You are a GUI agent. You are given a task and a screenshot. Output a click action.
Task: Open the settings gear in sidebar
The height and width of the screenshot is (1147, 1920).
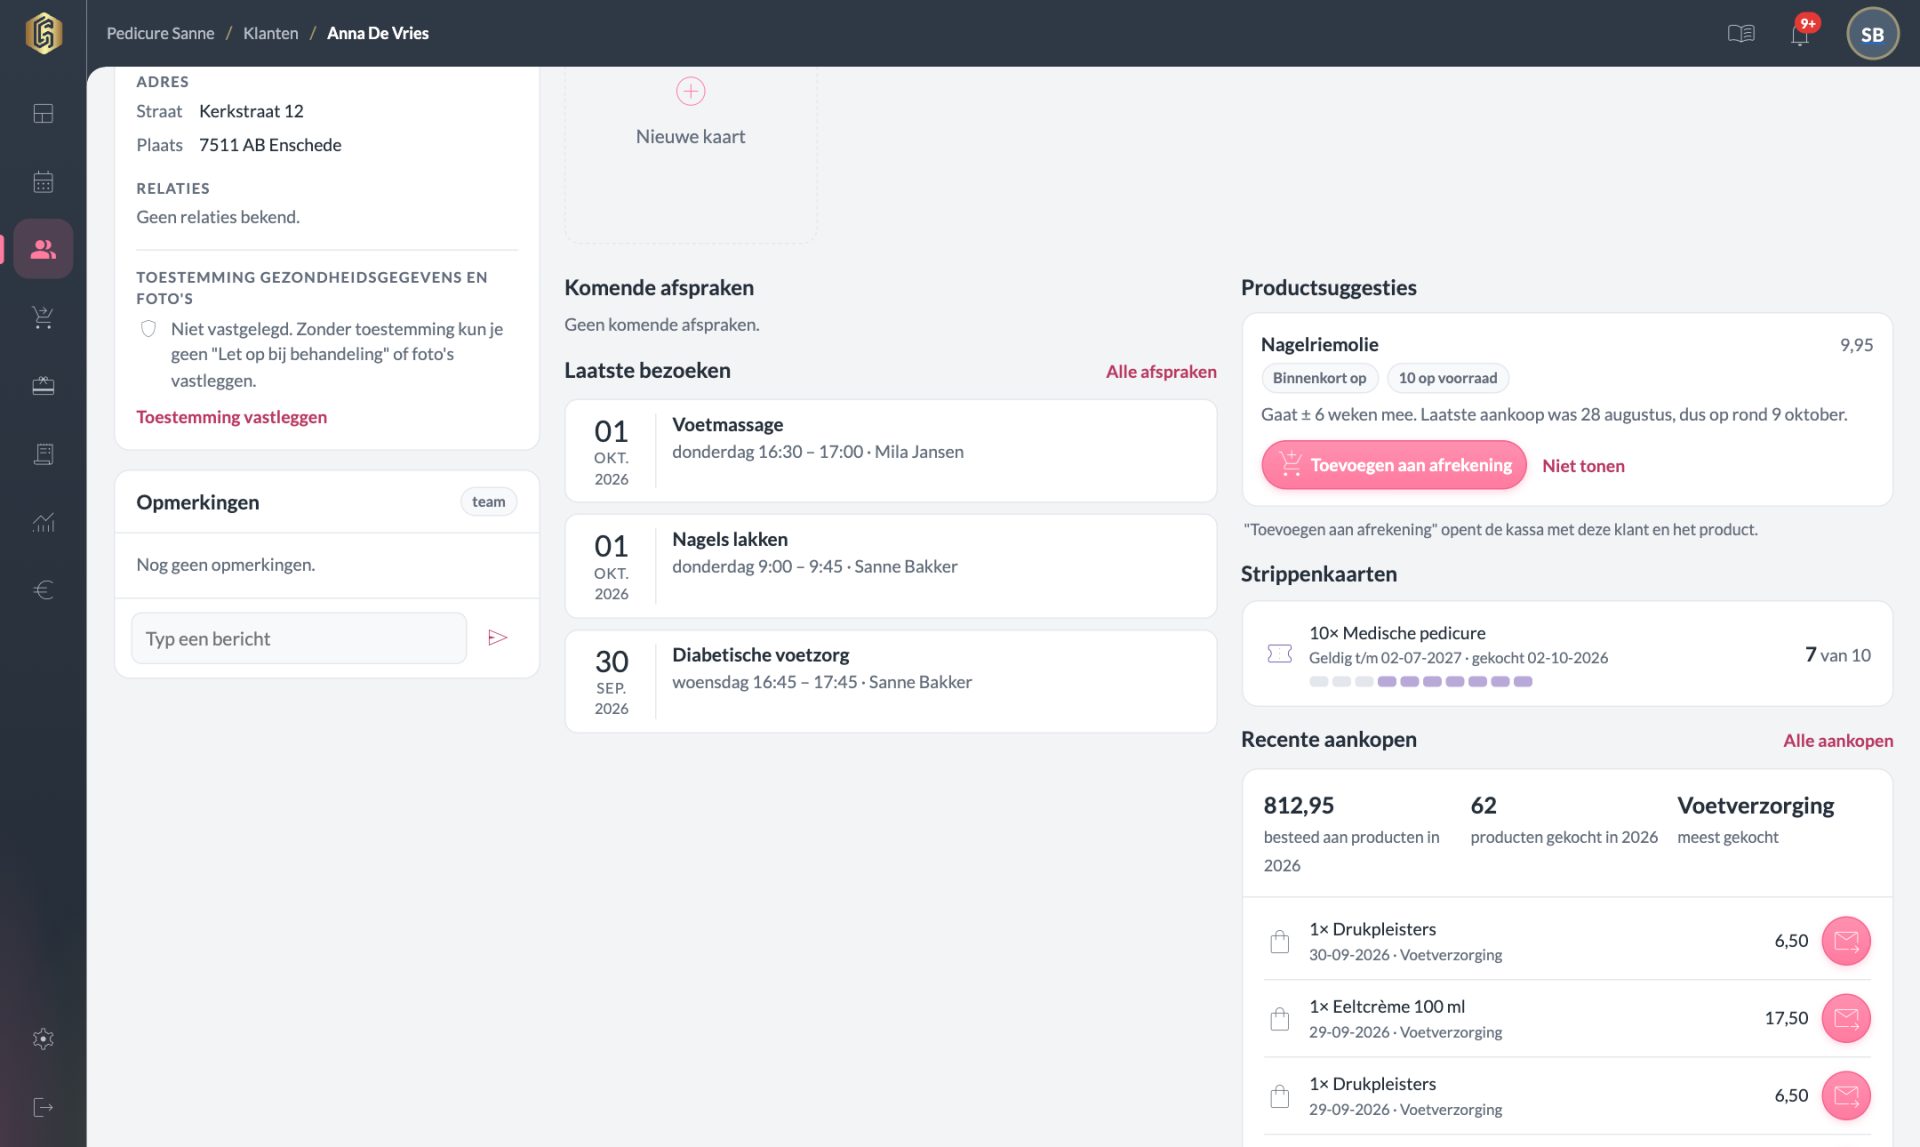point(43,1039)
